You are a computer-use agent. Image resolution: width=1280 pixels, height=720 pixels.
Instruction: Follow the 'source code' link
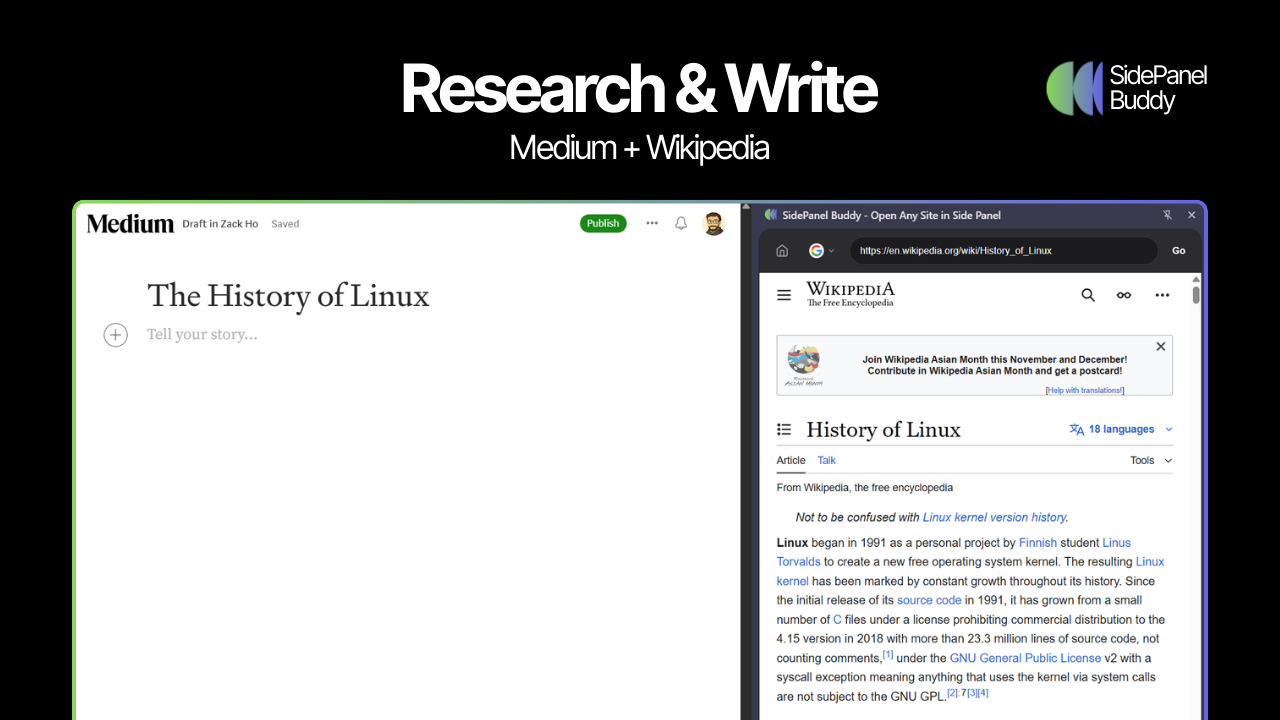[x=929, y=600]
